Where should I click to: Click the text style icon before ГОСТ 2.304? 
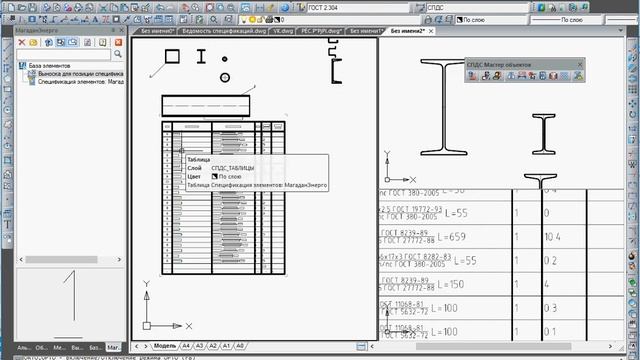(x=301, y=7)
